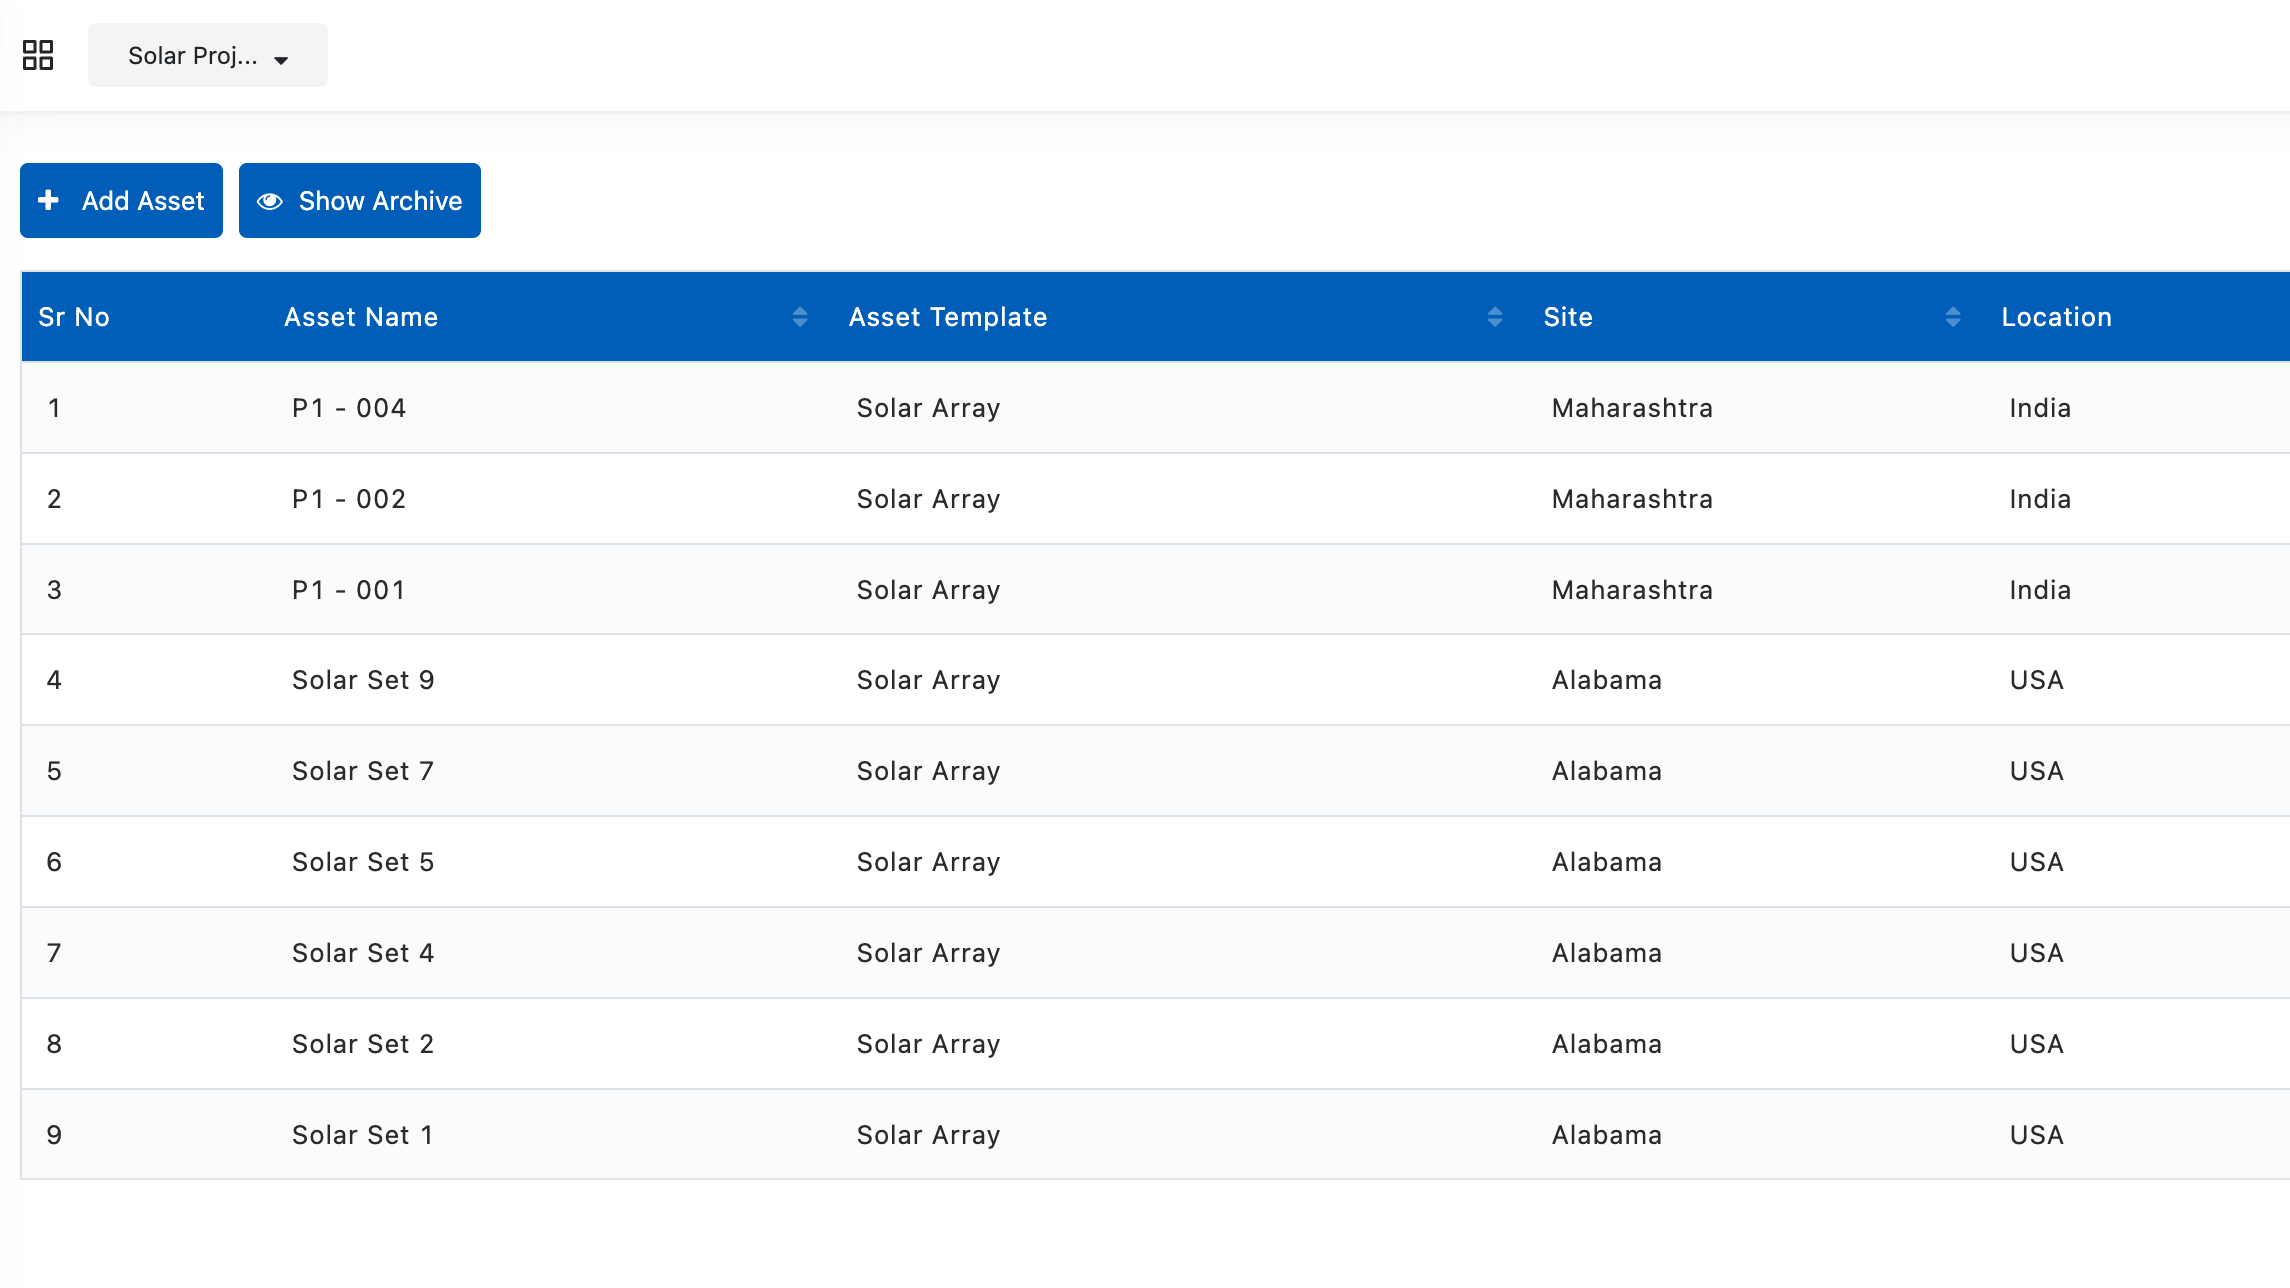This screenshot has height=1288, width=2290.
Task: Click India in P1 - 002 row
Action: tap(2040, 499)
